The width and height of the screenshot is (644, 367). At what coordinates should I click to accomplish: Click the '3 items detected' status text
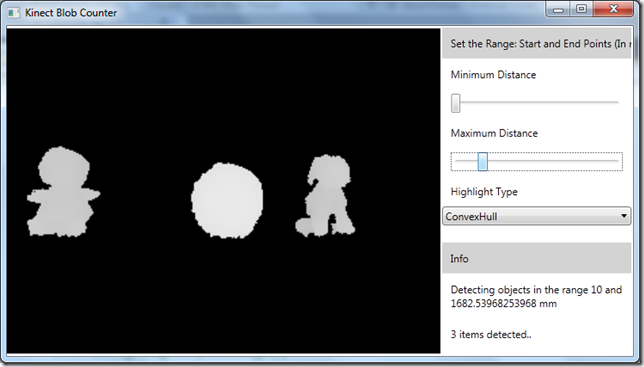click(491, 335)
